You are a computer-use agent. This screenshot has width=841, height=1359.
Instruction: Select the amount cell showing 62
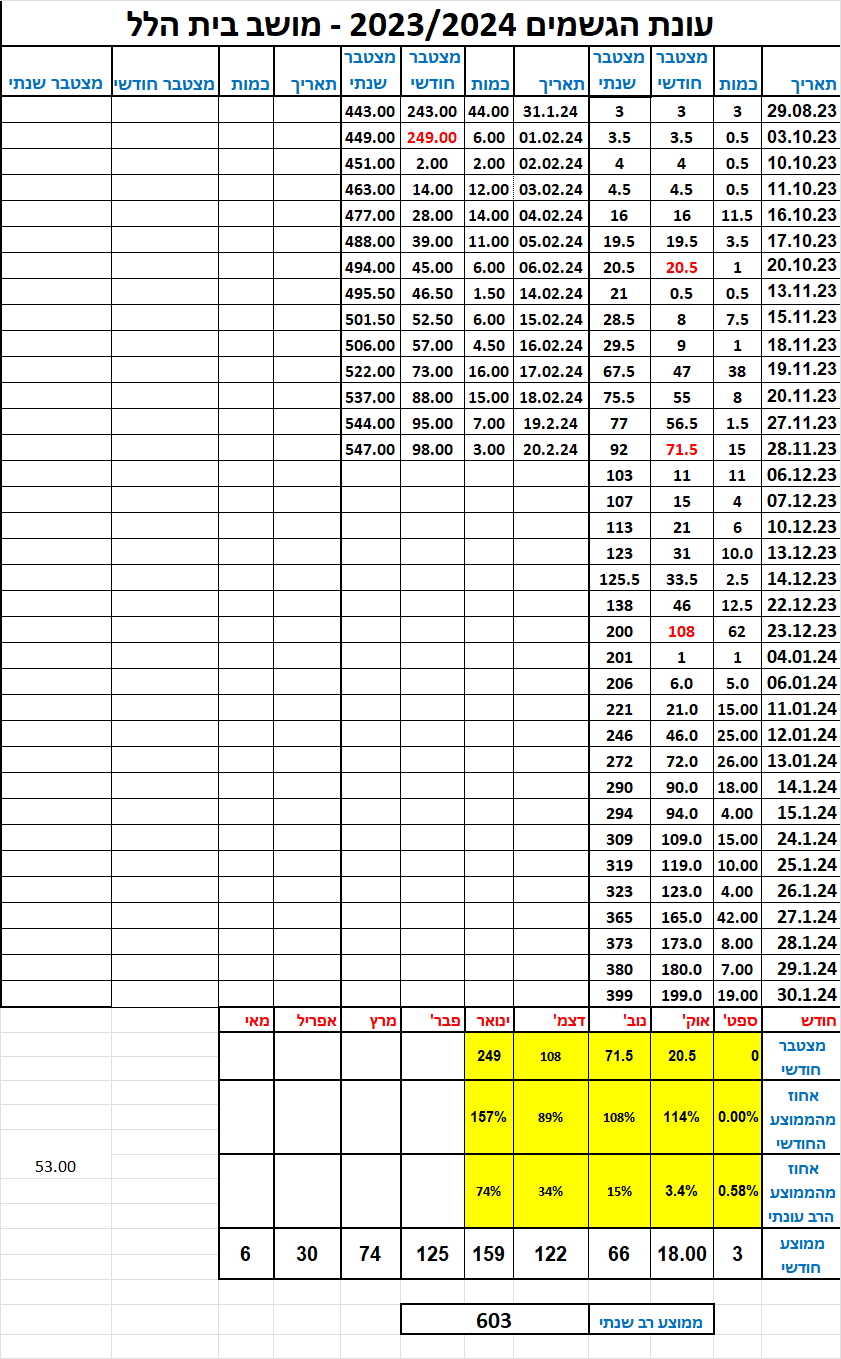click(x=737, y=631)
